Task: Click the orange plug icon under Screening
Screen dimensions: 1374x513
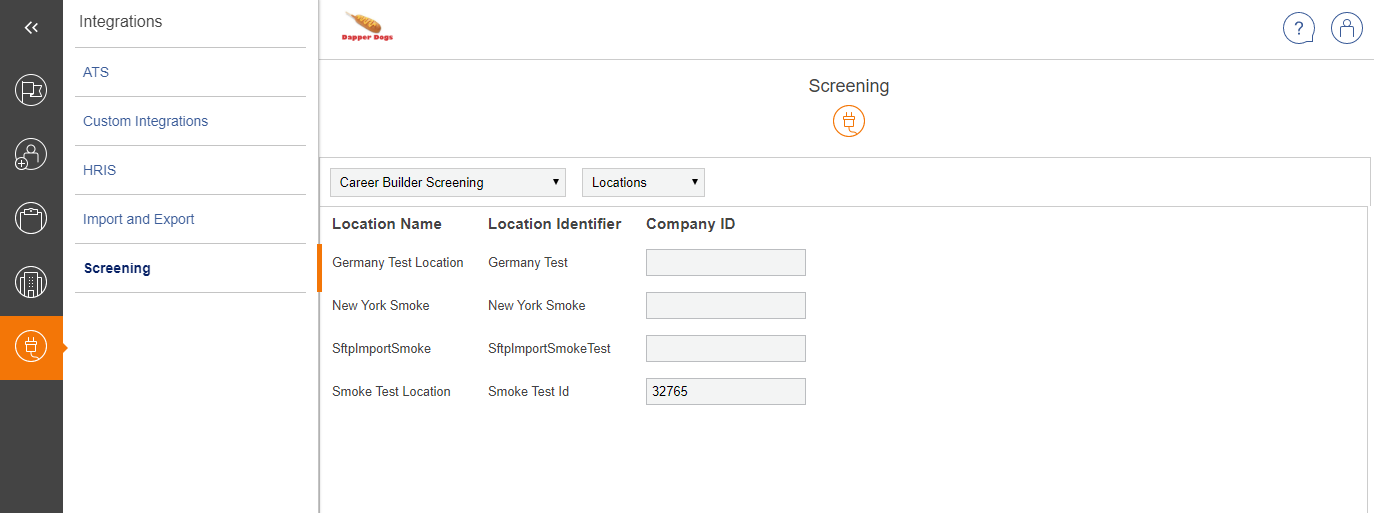Action: tap(849, 122)
